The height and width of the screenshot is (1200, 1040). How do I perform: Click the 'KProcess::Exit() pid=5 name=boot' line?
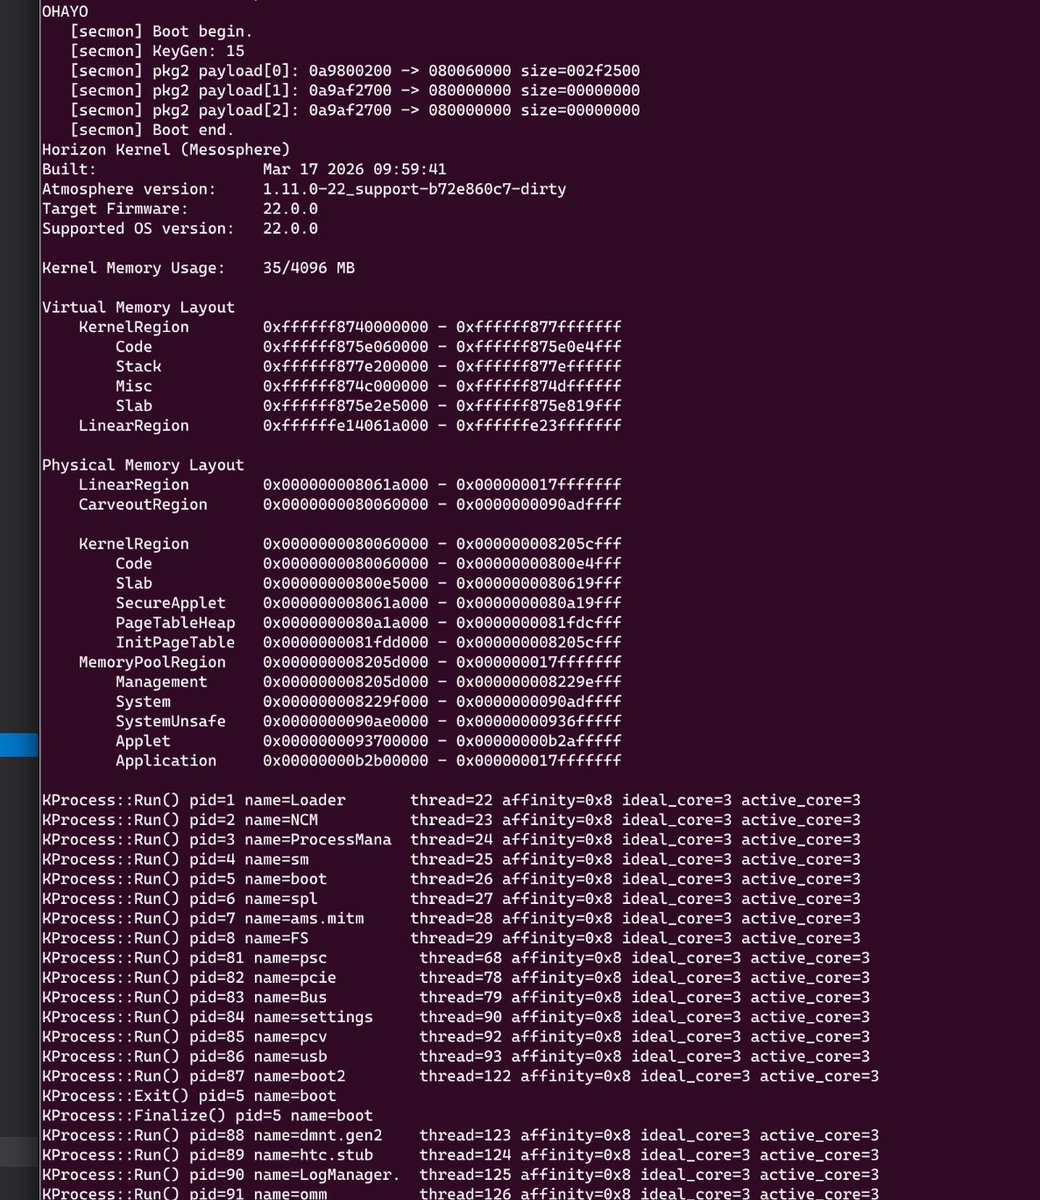point(189,1095)
